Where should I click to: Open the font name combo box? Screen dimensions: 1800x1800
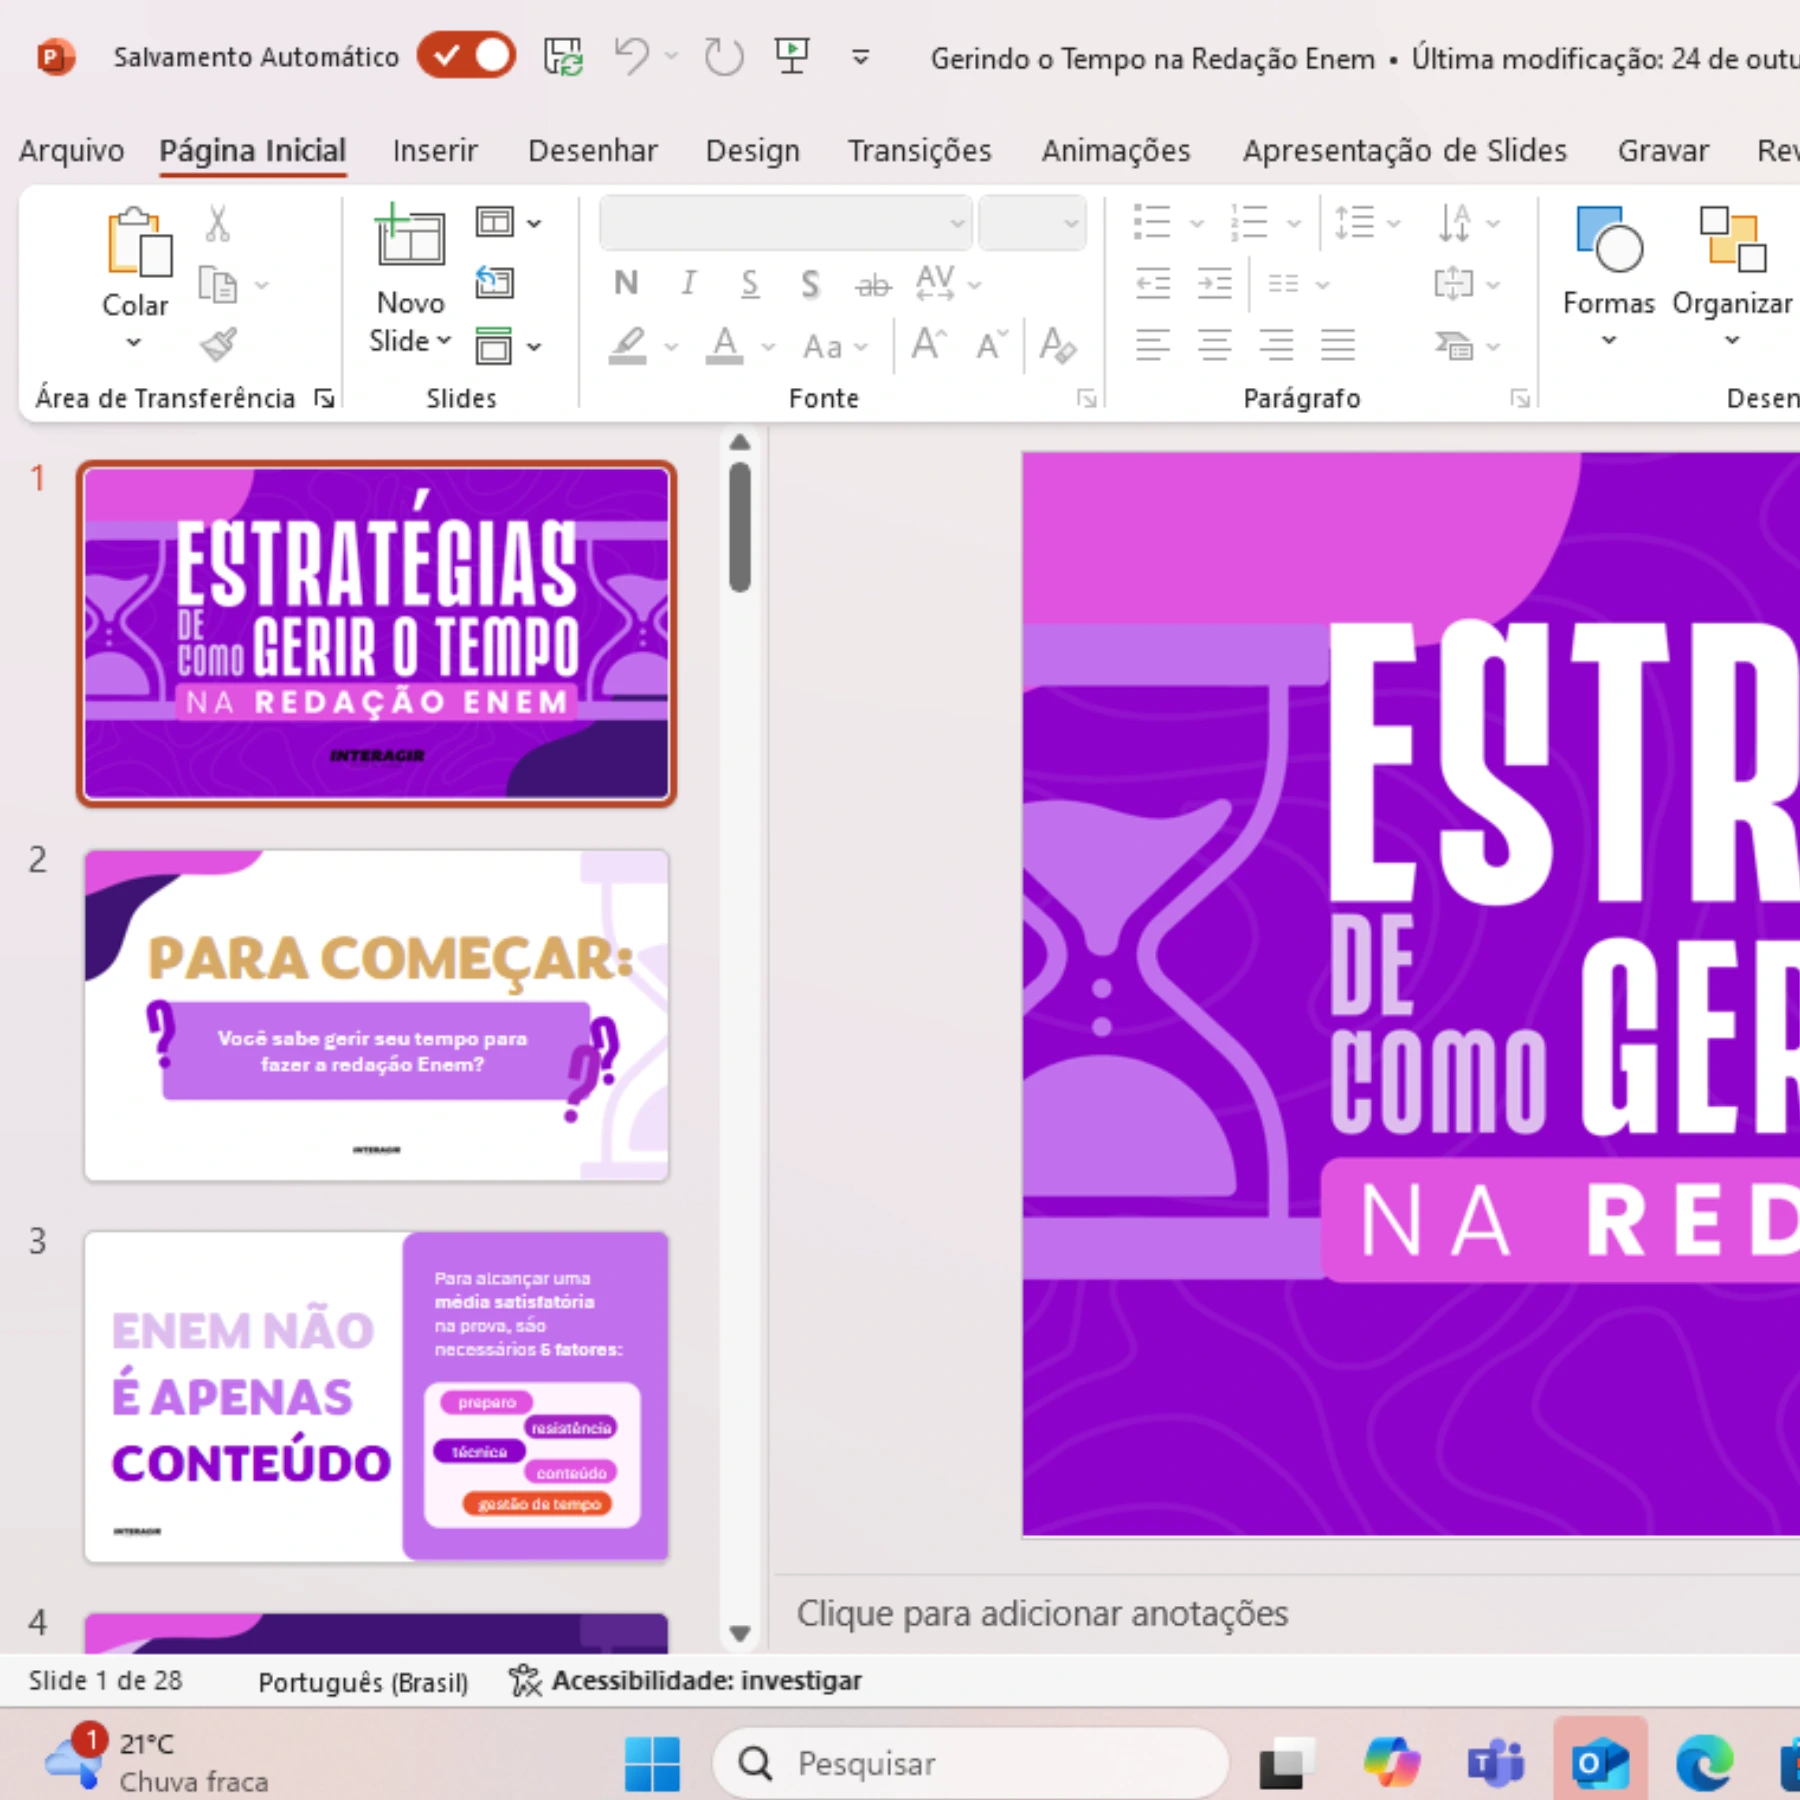[x=786, y=223]
